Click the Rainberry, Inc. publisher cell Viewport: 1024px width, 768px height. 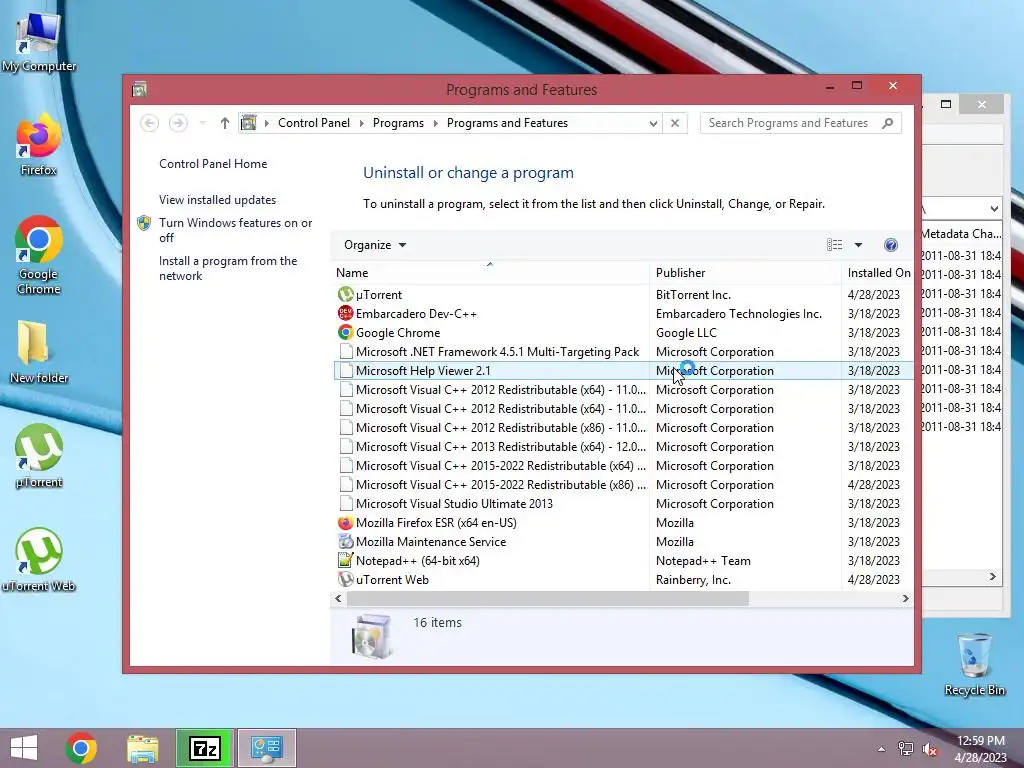693,579
